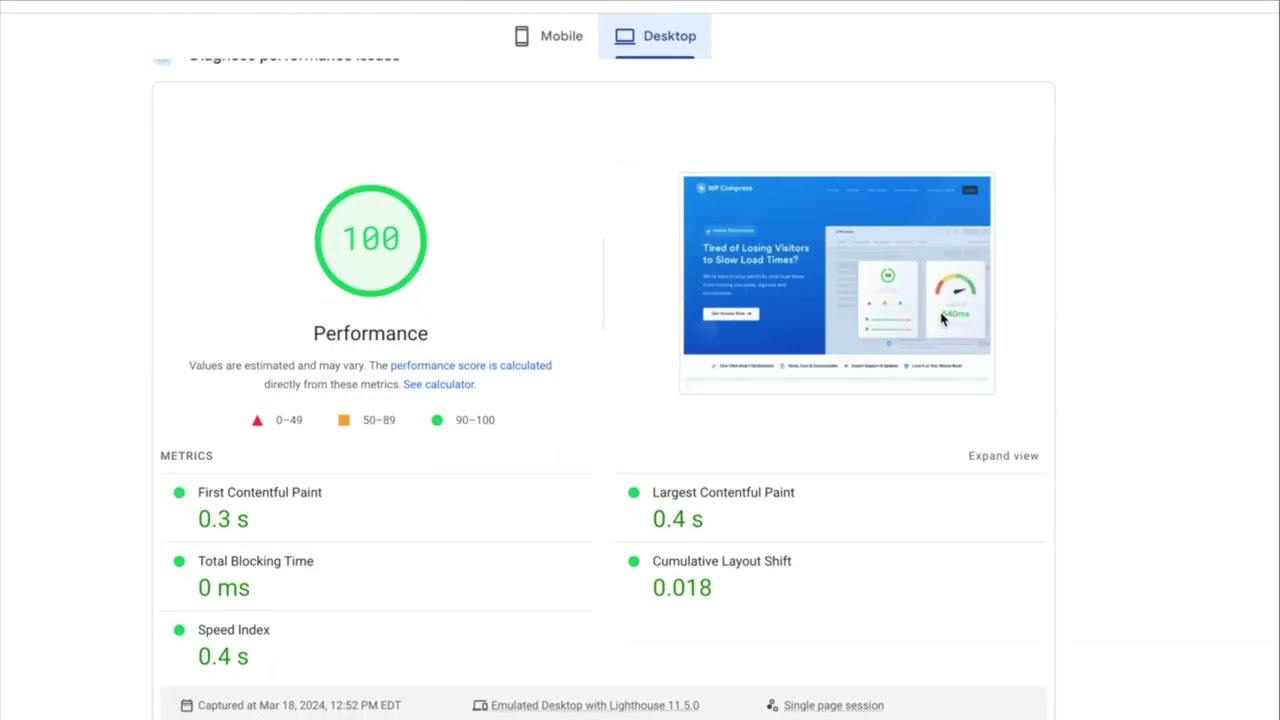Click the 0.018 layout shift value
Image resolution: width=1280 pixels, height=720 pixels.
click(682, 588)
